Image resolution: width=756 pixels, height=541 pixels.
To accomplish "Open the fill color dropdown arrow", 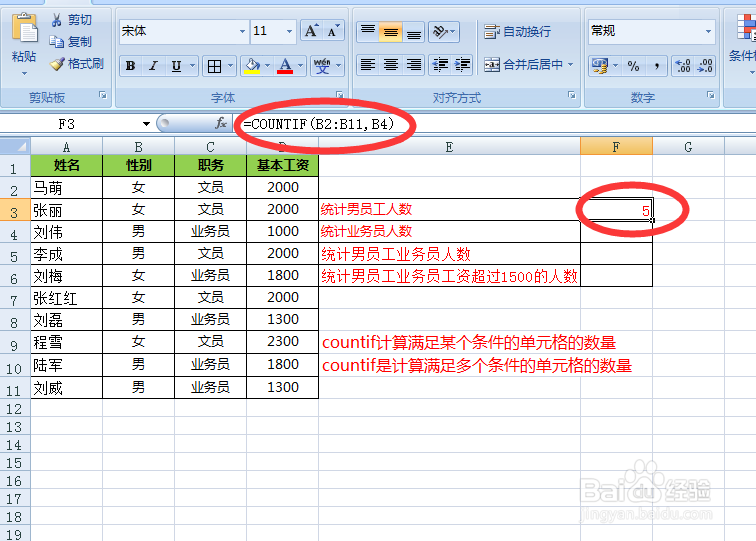I will pos(268,66).
